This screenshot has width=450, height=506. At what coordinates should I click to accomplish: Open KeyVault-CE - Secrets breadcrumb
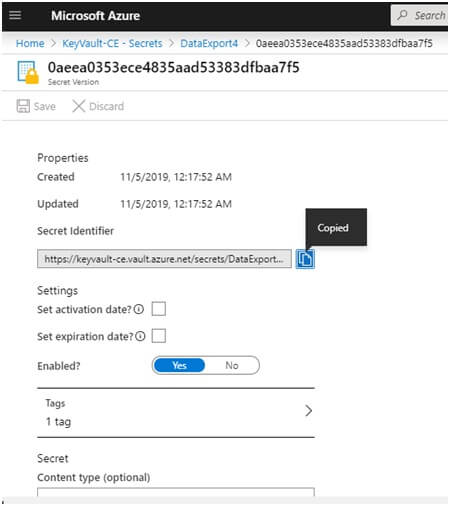pos(112,43)
